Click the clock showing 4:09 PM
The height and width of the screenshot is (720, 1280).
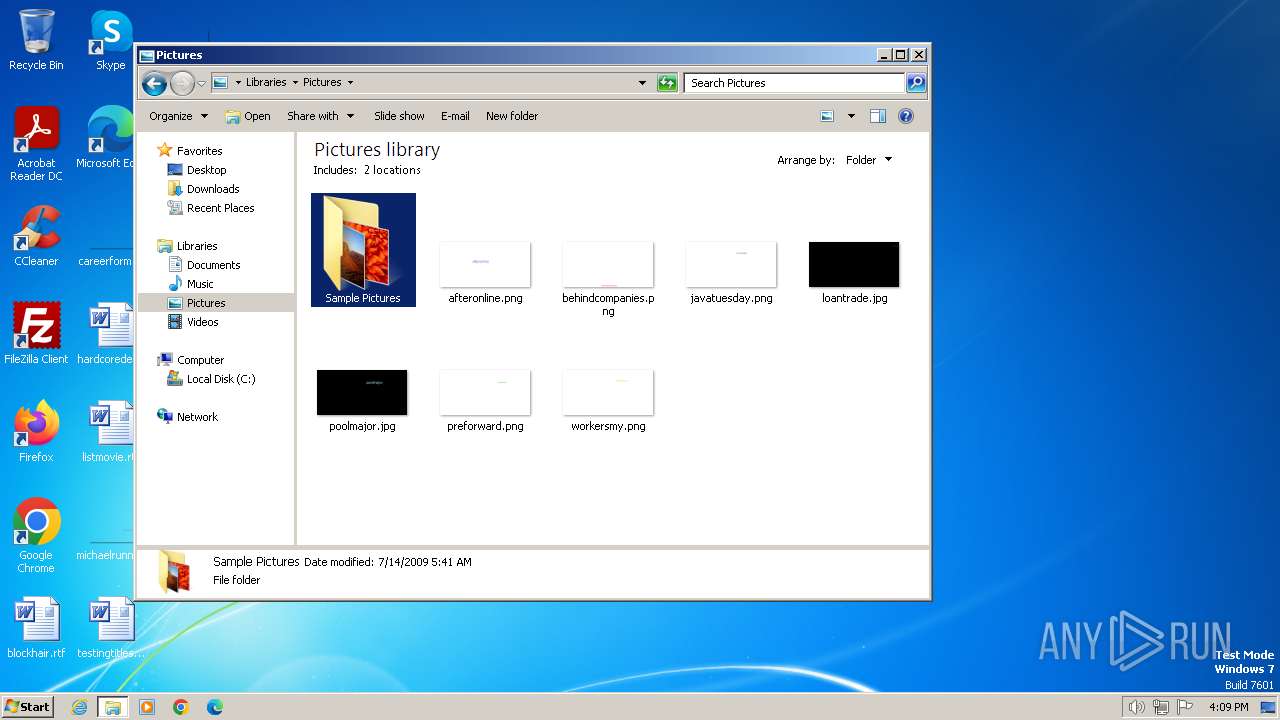[1228, 707]
